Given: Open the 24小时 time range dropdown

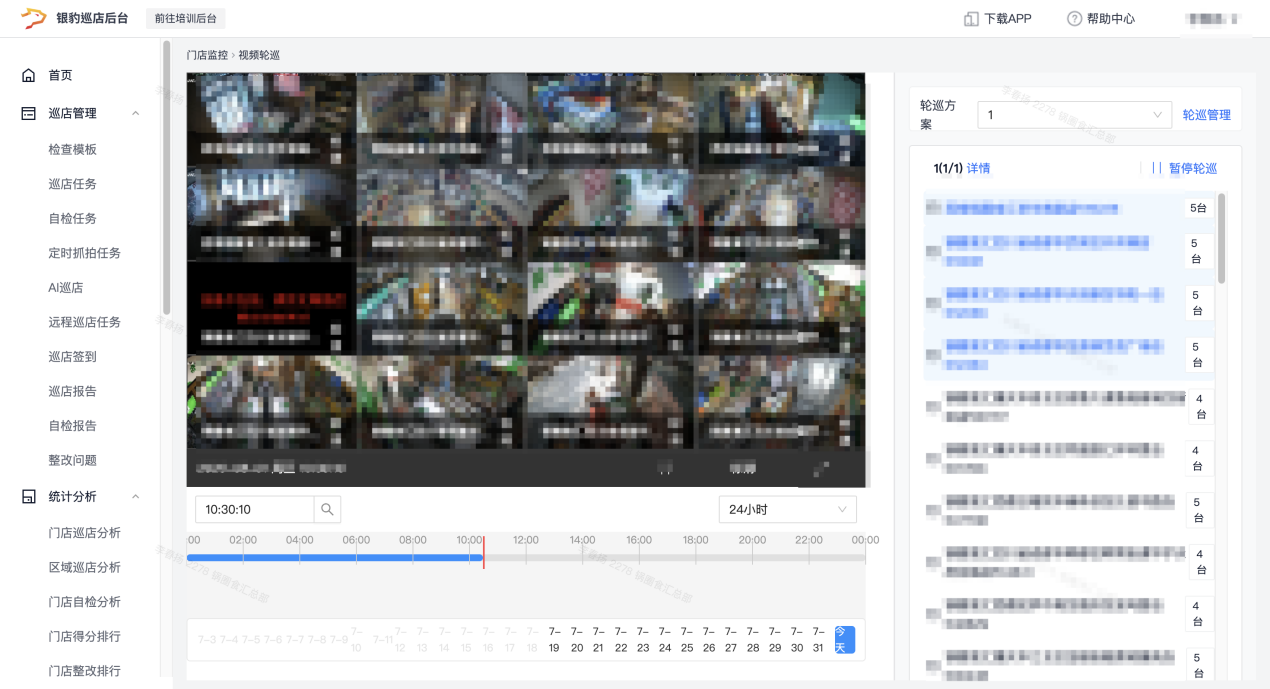Looking at the screenshot, I should pos(787,510).
